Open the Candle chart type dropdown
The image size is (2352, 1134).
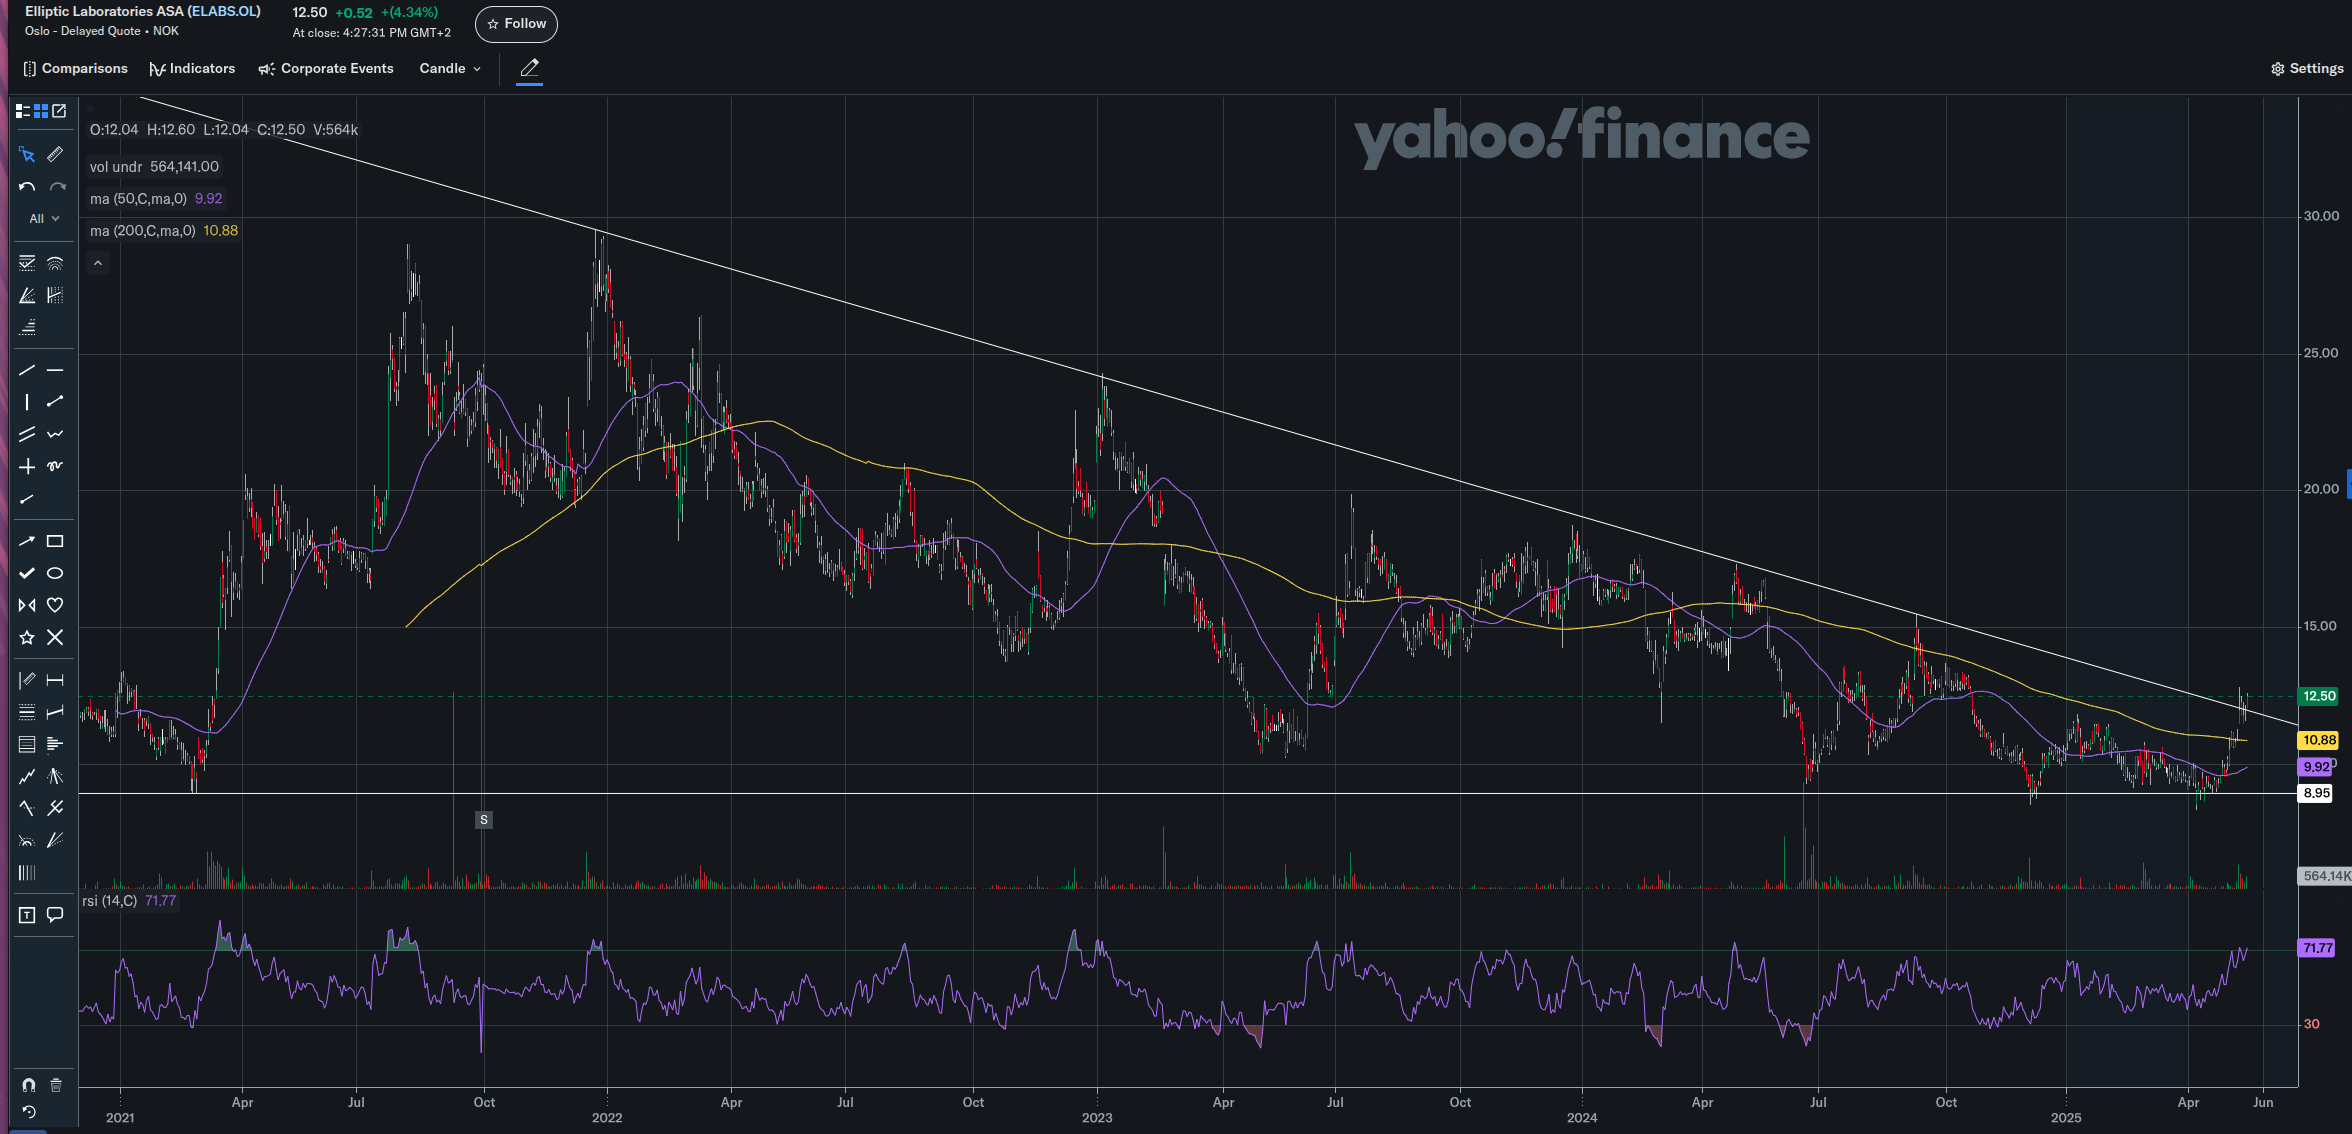(450, 68)
